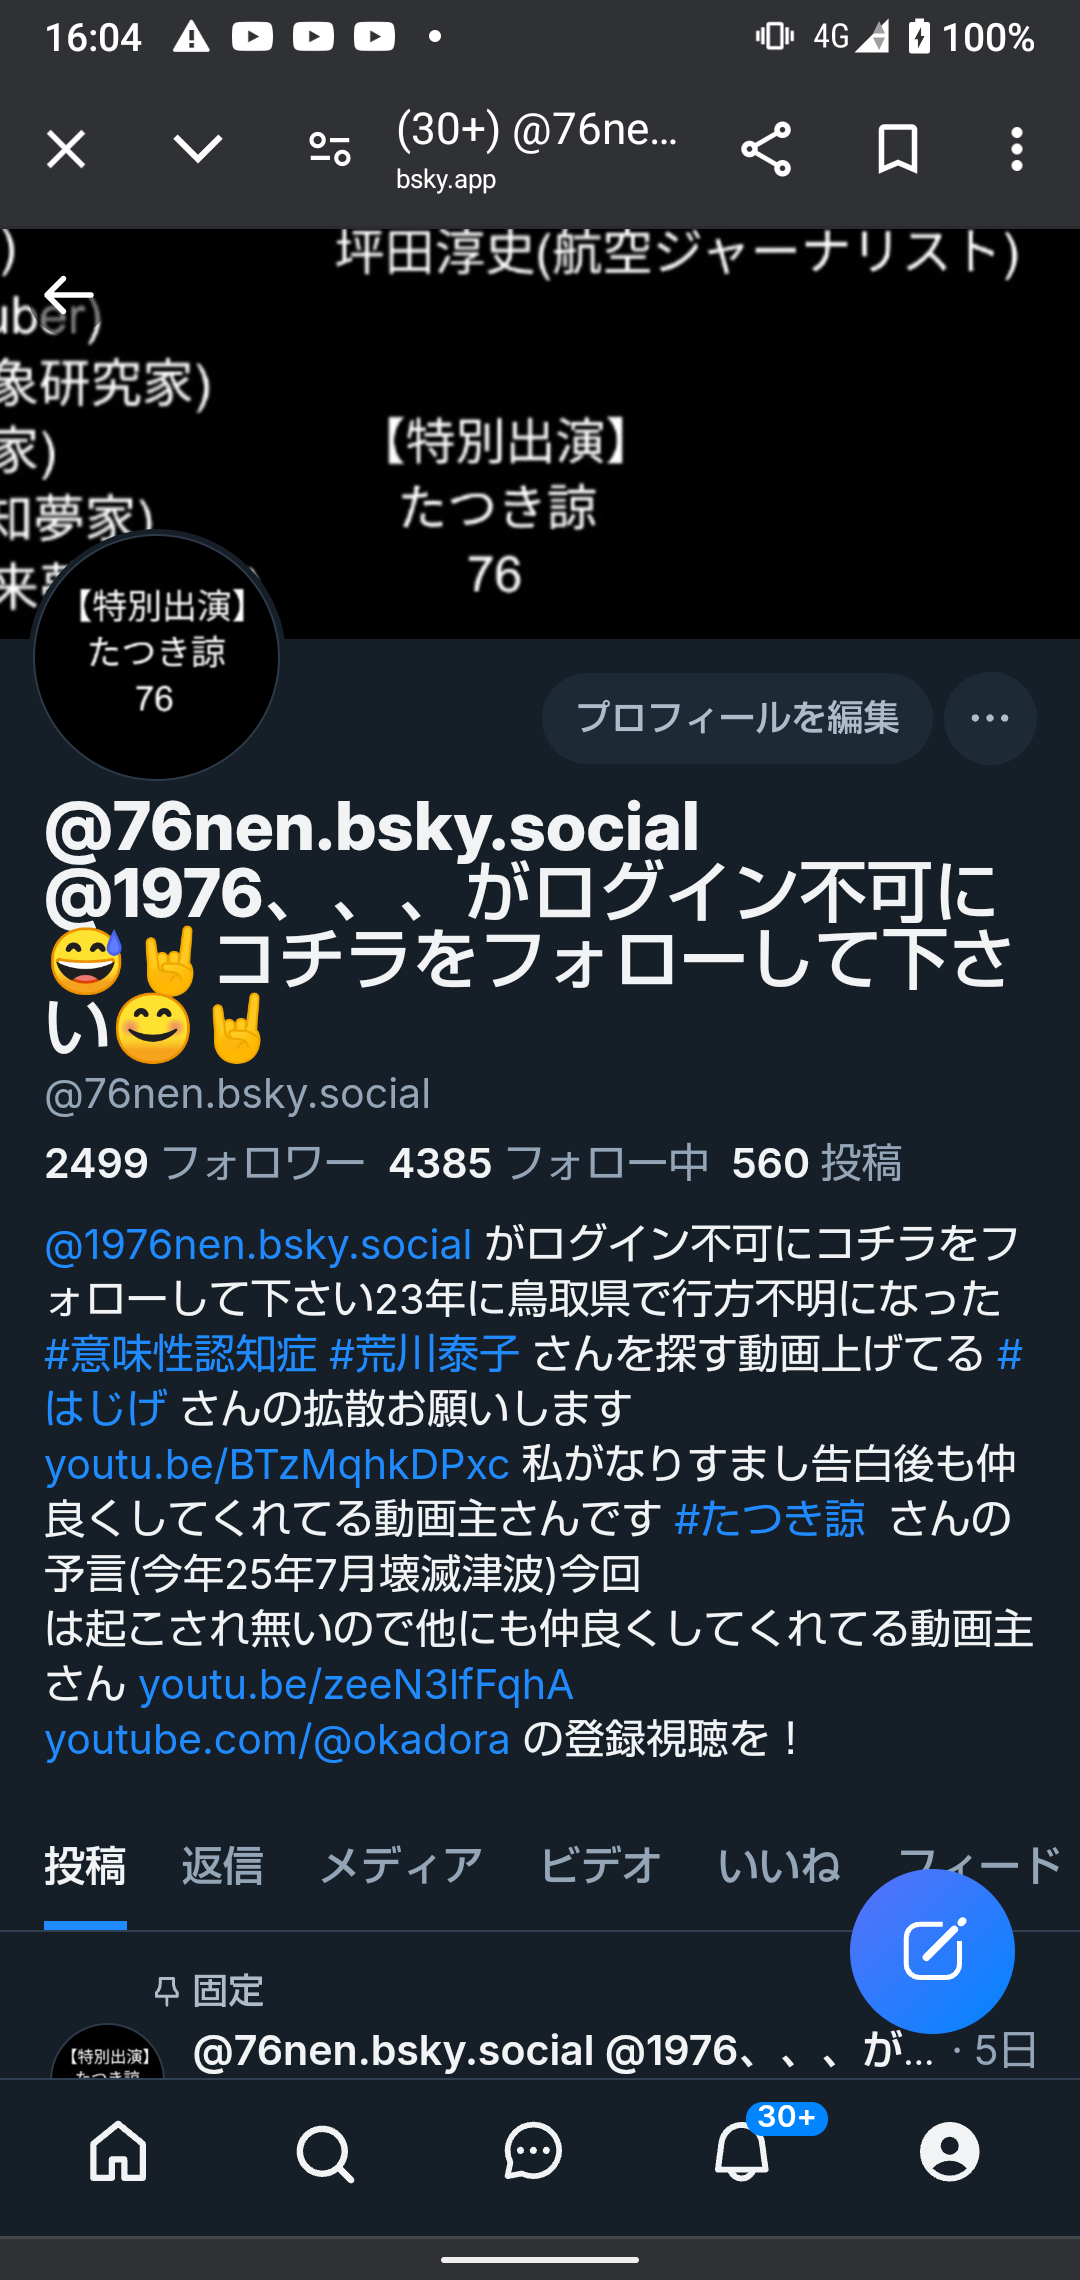Image resolution: width=1080 pixels, height=2280 pixels.
Task: Tap the round profile avatar image
Action: click(156, 657)
